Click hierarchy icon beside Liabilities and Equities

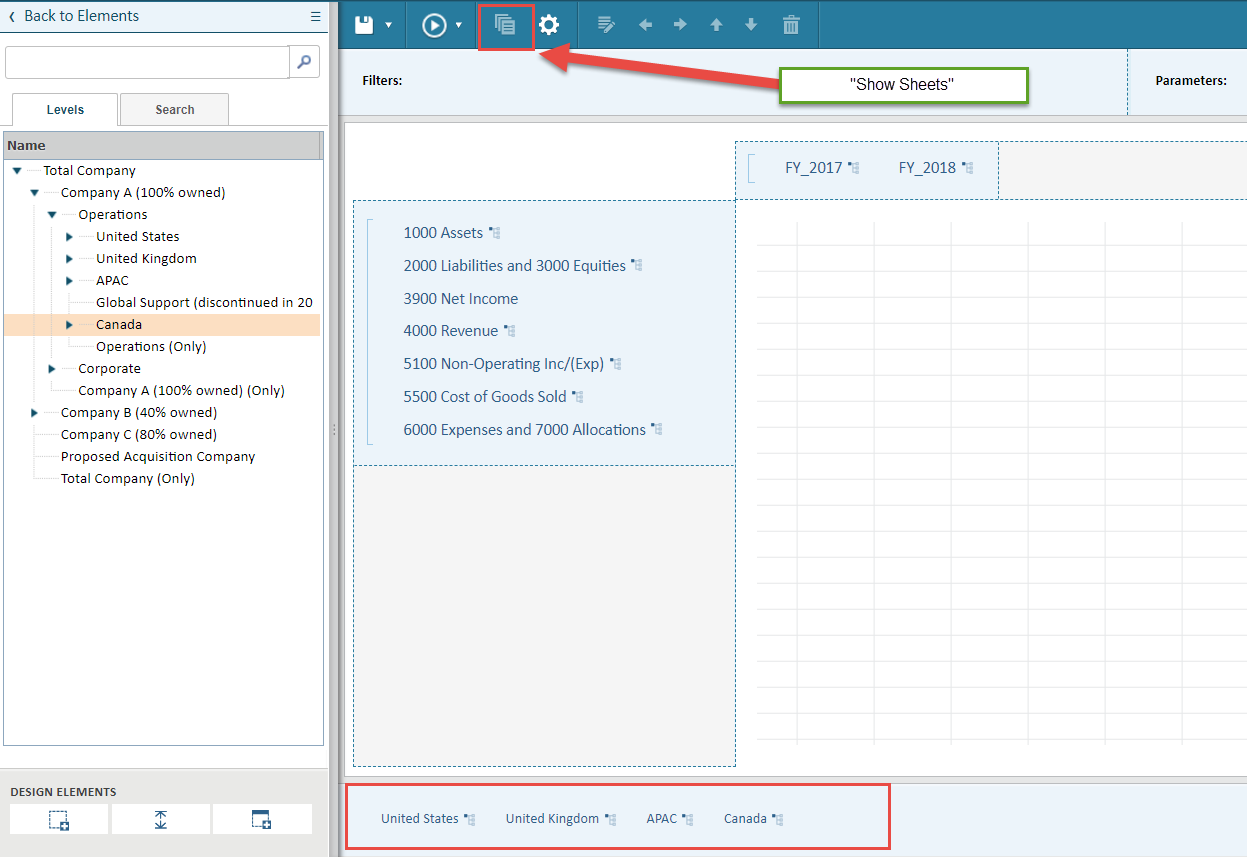[x=637, y=266]
